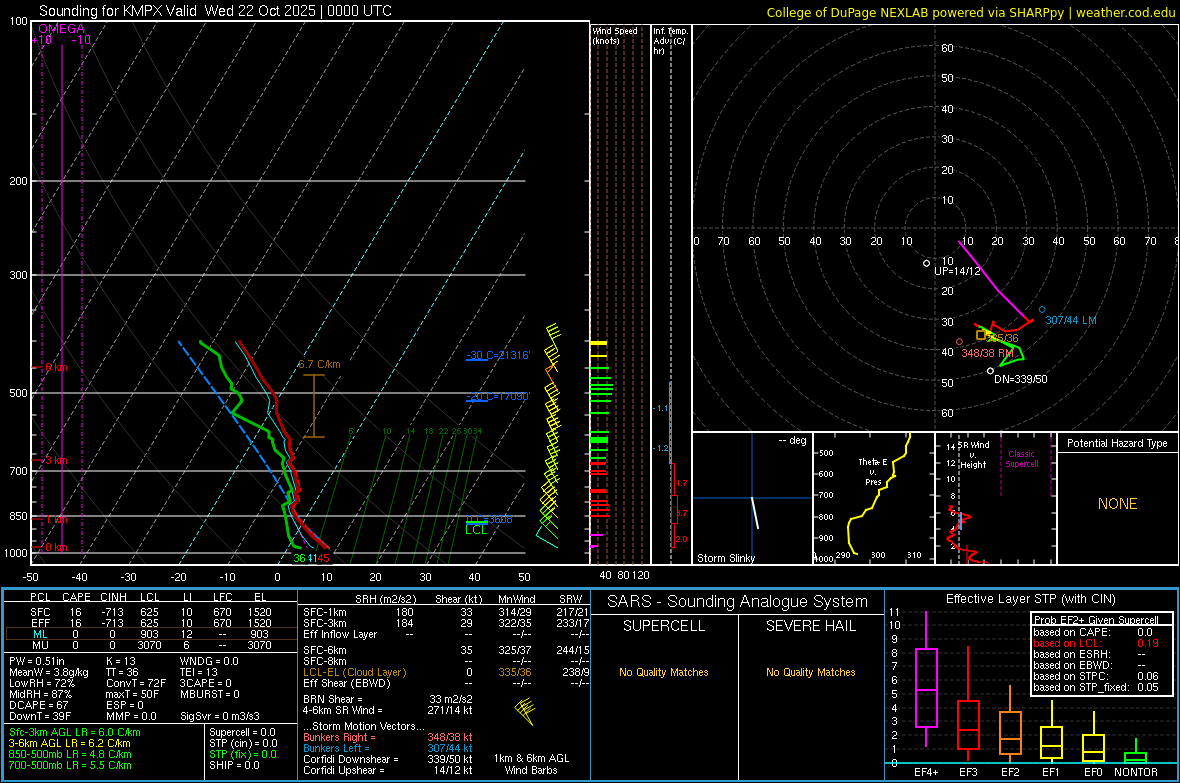Click the green LCL label on skew-T

click(476, 530)
